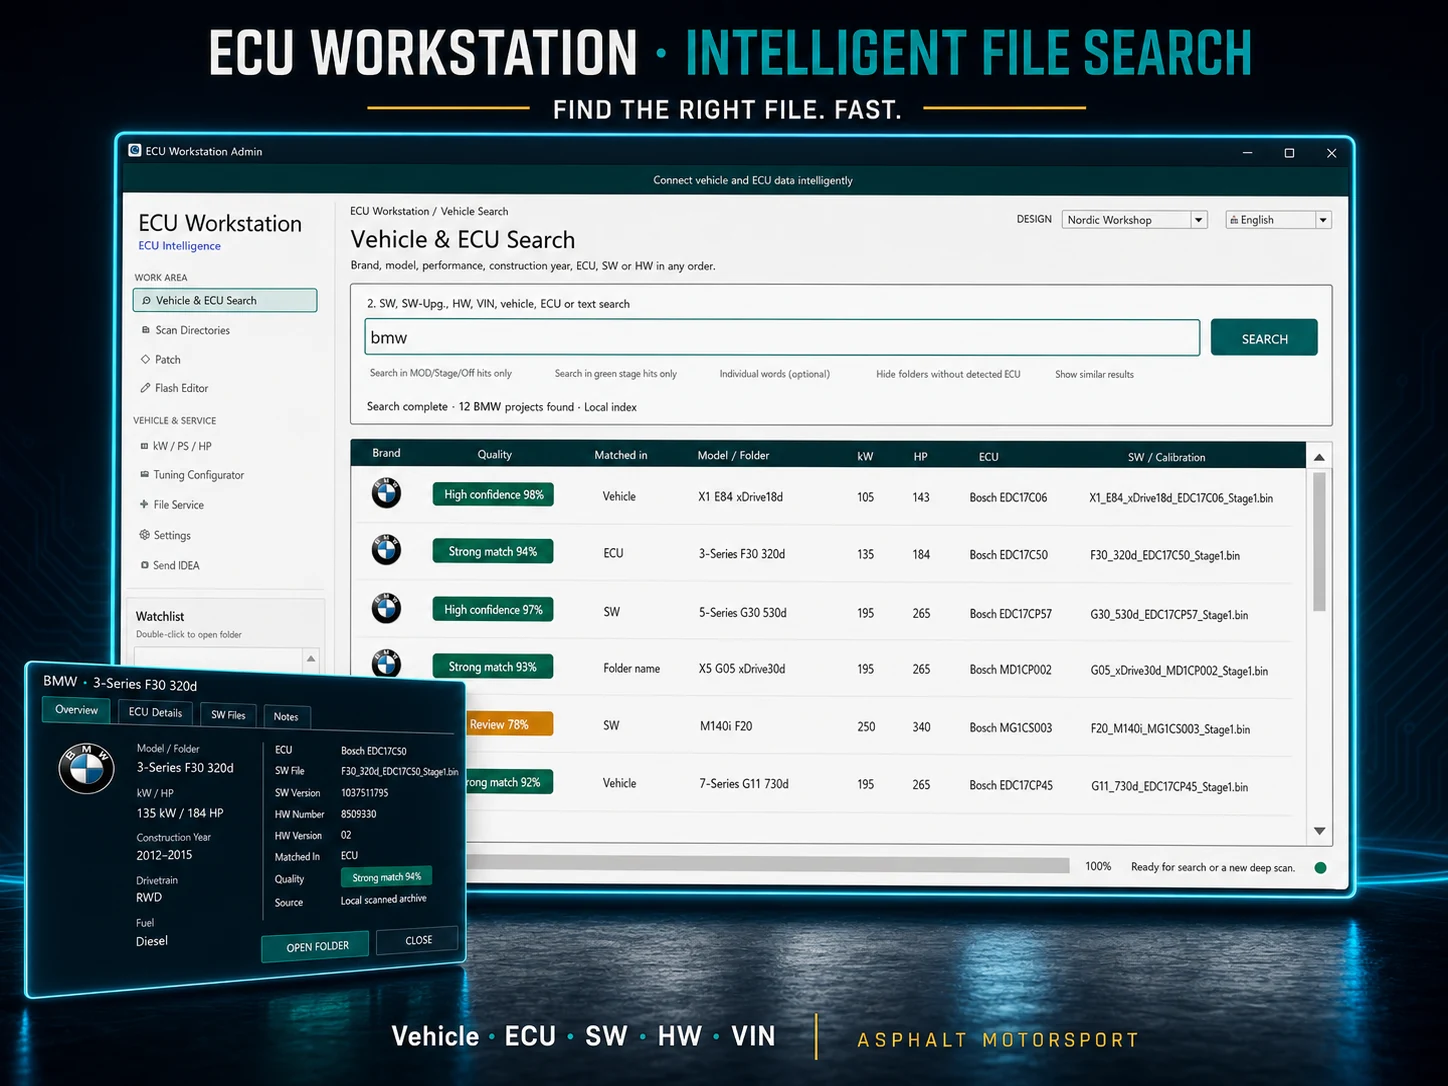1448x1086 pixels.
Task: Select the 7-Series G11 730d cell
Action: 744,784
